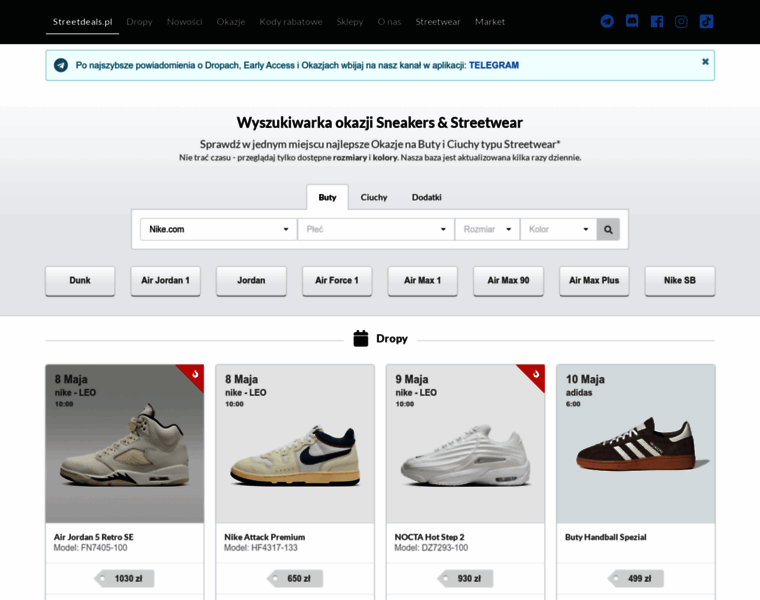Open the O nas menu item
The width and height of the screenshot is (760, 600).
pyautogui.click(x=389, y=22)
